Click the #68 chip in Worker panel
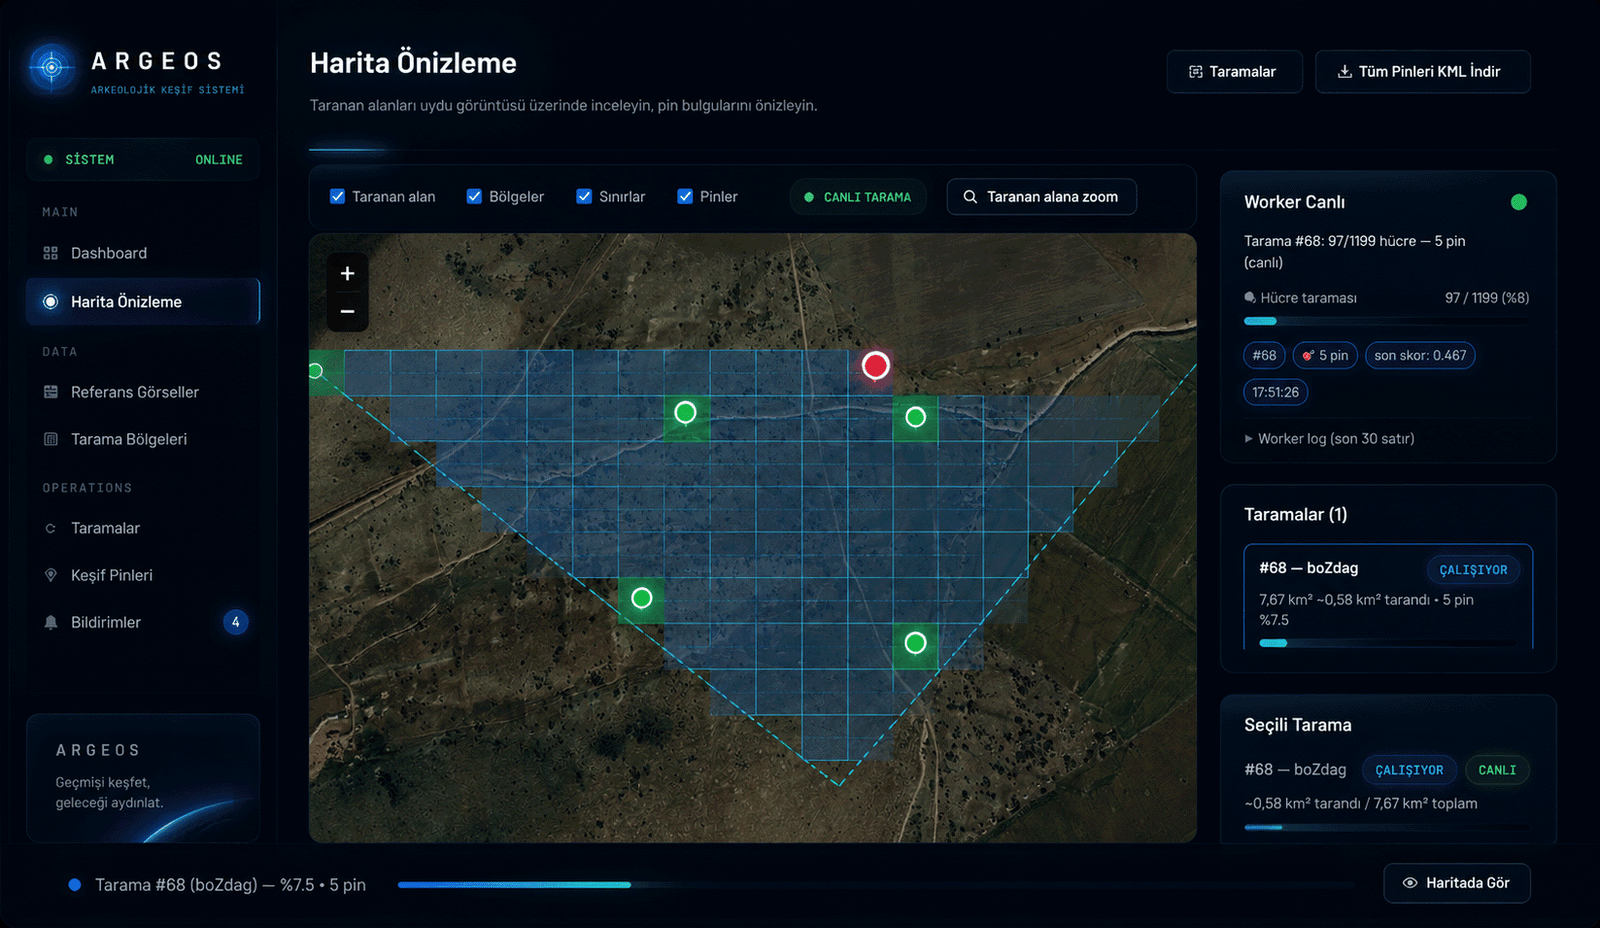This screenshot has height=928, width=1600. tap(1264, 355)
